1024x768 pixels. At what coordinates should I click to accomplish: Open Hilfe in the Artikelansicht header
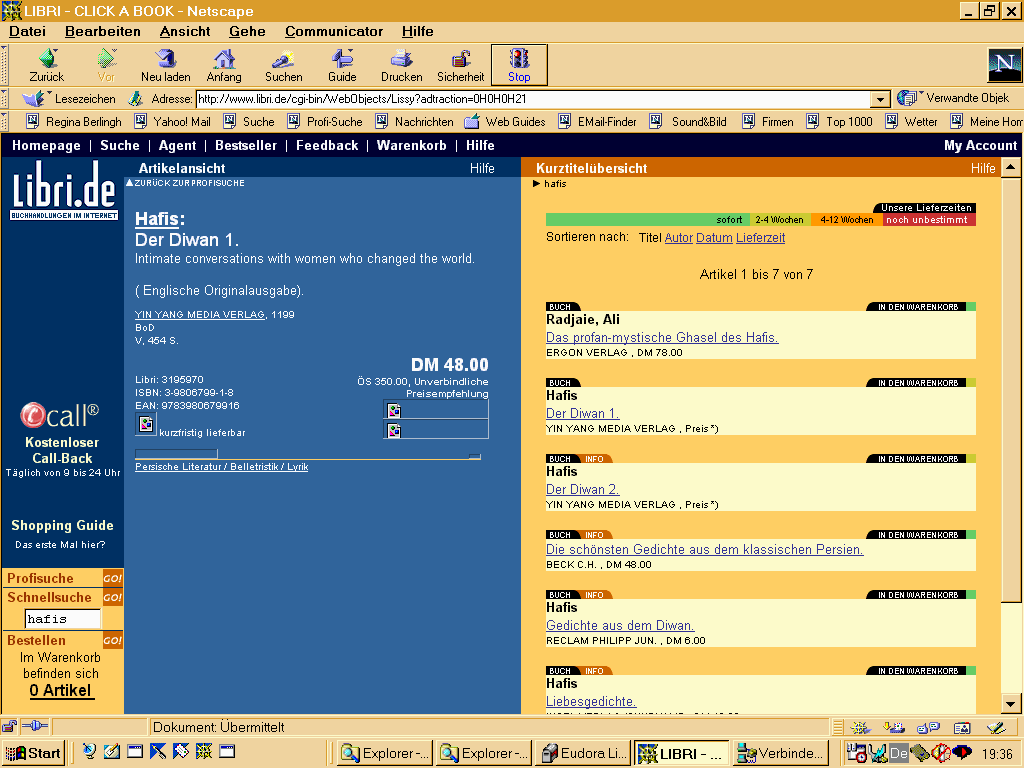482,168
